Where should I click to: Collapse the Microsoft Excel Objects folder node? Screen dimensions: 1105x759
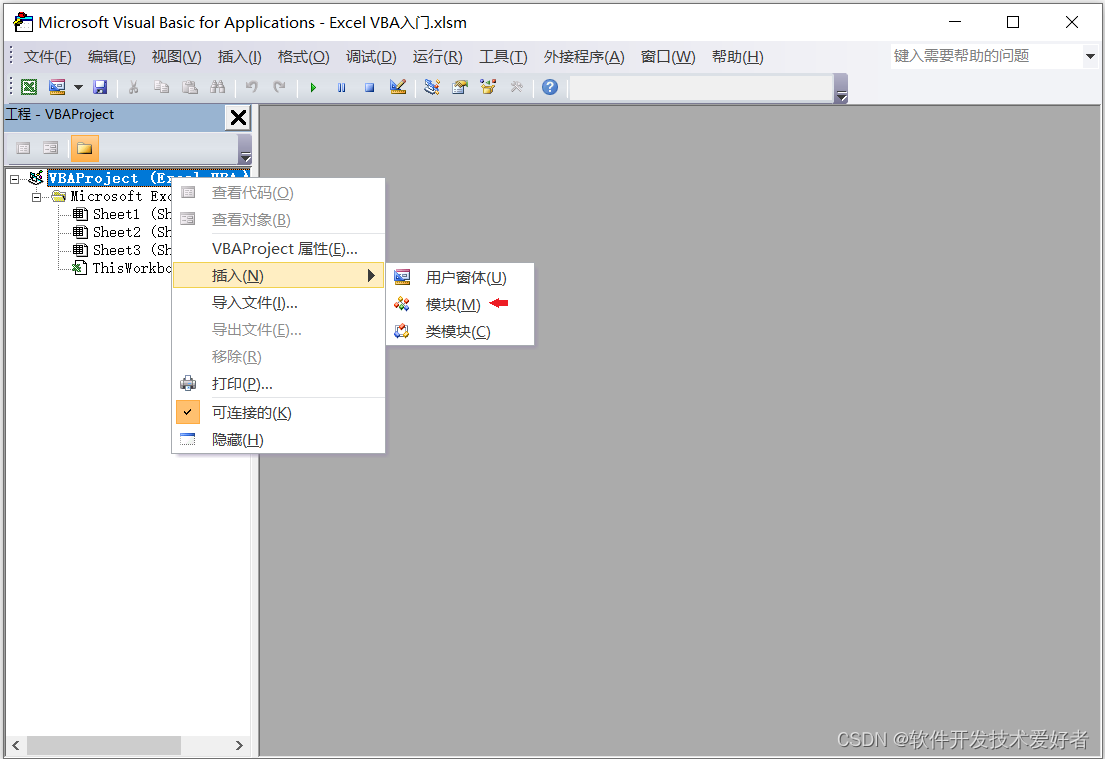click(37, 197)
